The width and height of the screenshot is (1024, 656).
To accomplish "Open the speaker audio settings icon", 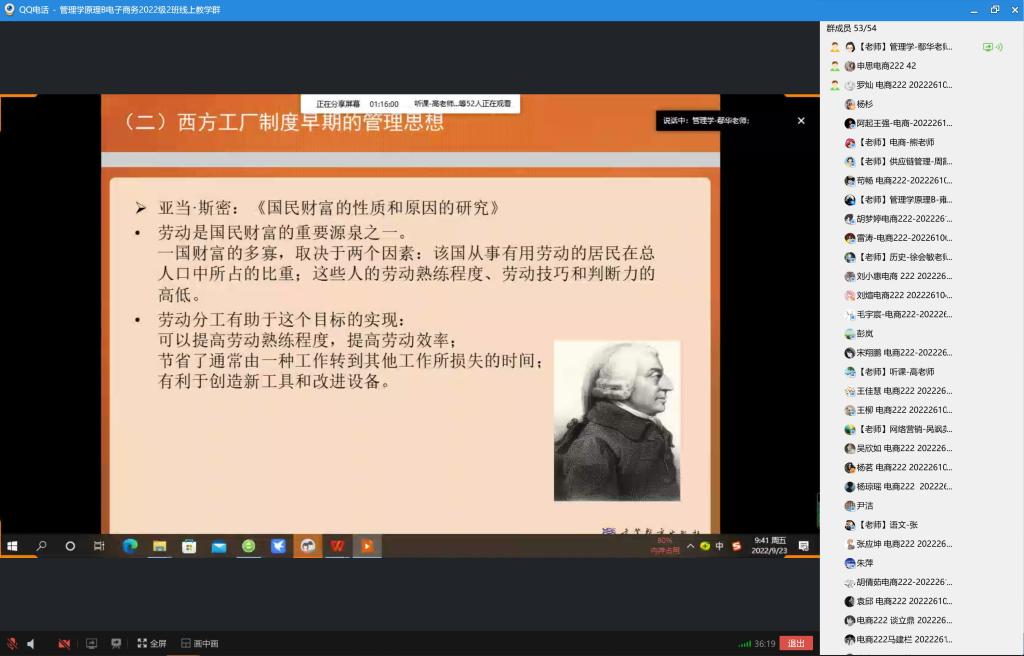I will 30,643.
